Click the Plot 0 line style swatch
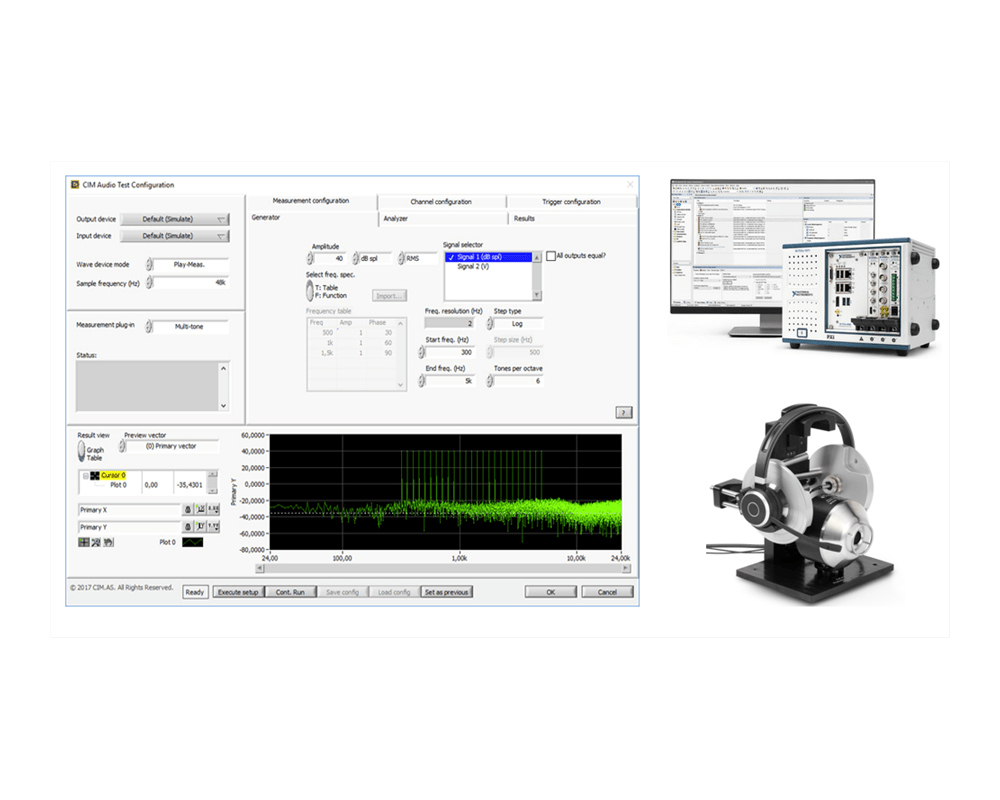Screen dimensions: 1000x800 click(192, 542)
